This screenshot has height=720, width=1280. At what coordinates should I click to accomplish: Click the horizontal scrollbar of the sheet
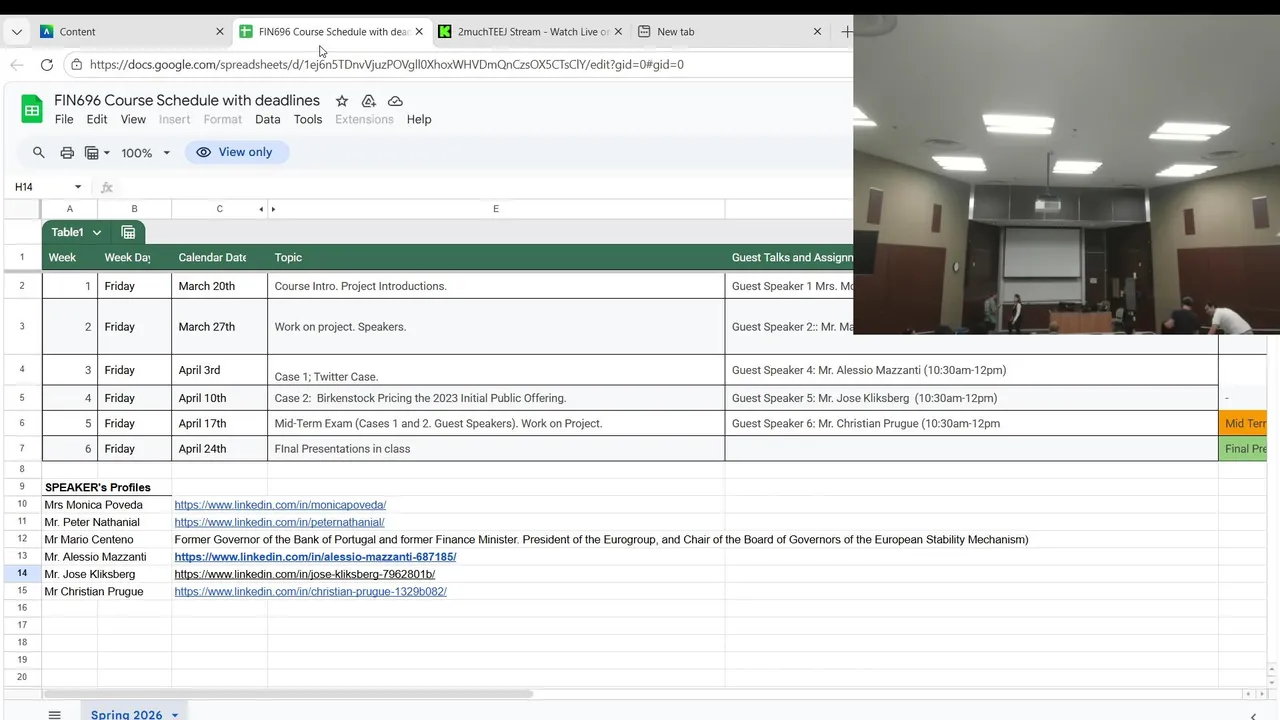[x=288, y=694]
